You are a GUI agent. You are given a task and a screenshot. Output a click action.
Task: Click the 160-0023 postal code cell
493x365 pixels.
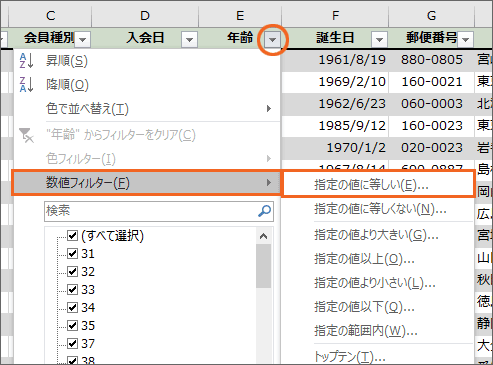click(x=432, y=126)
